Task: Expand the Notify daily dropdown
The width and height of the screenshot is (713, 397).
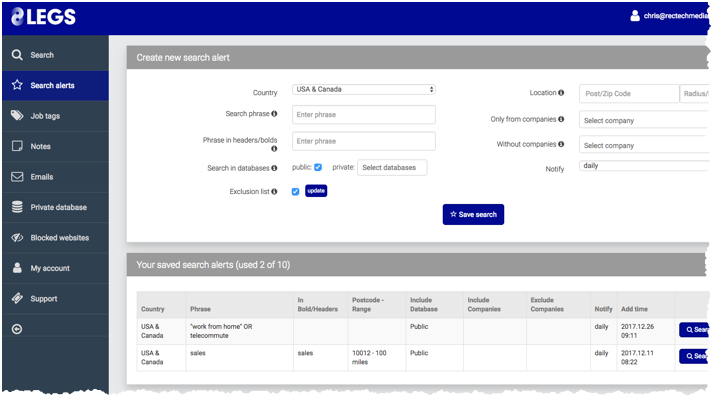Action: (x=644, y=166)
